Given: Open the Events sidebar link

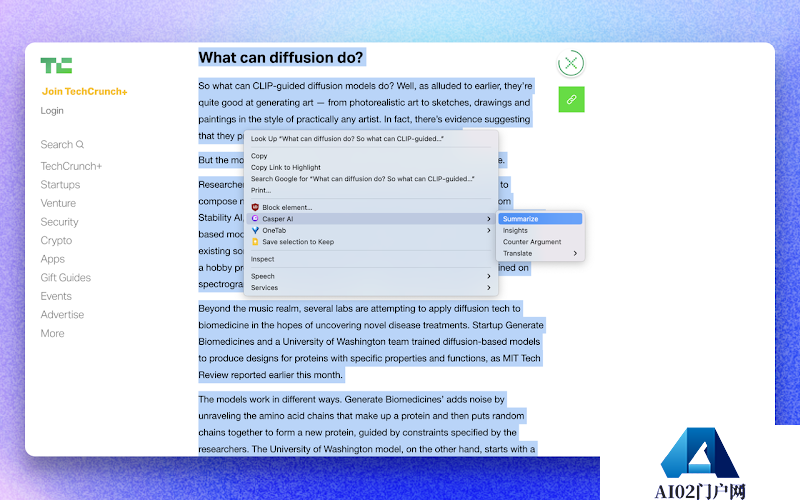Looking at the screenshot, I should tap(56, 296).
